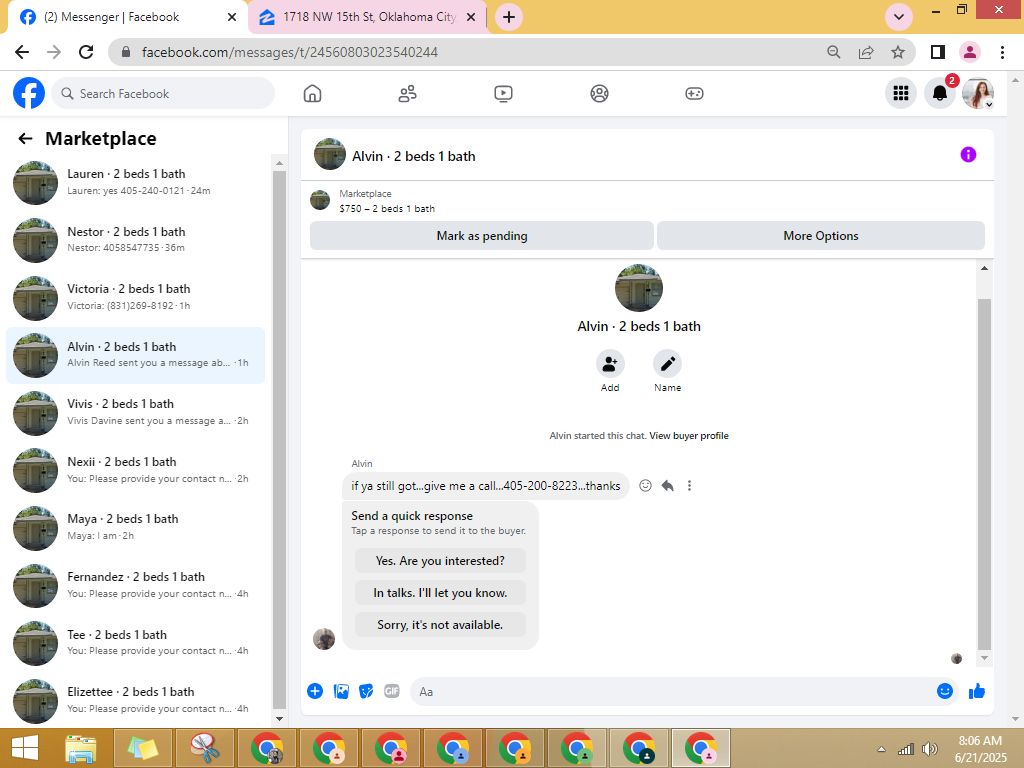The height and width of the screenshot is (768, 1024).
Task: Send a thumbs up like
Action: coord(977,691)
